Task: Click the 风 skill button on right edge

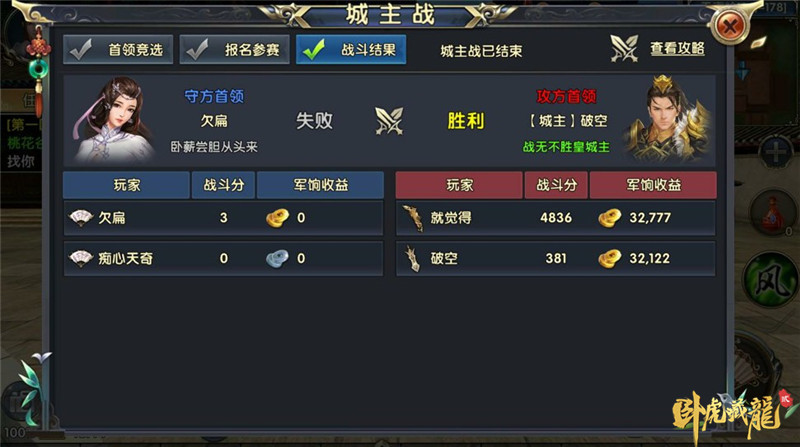Action: [770, 280]
